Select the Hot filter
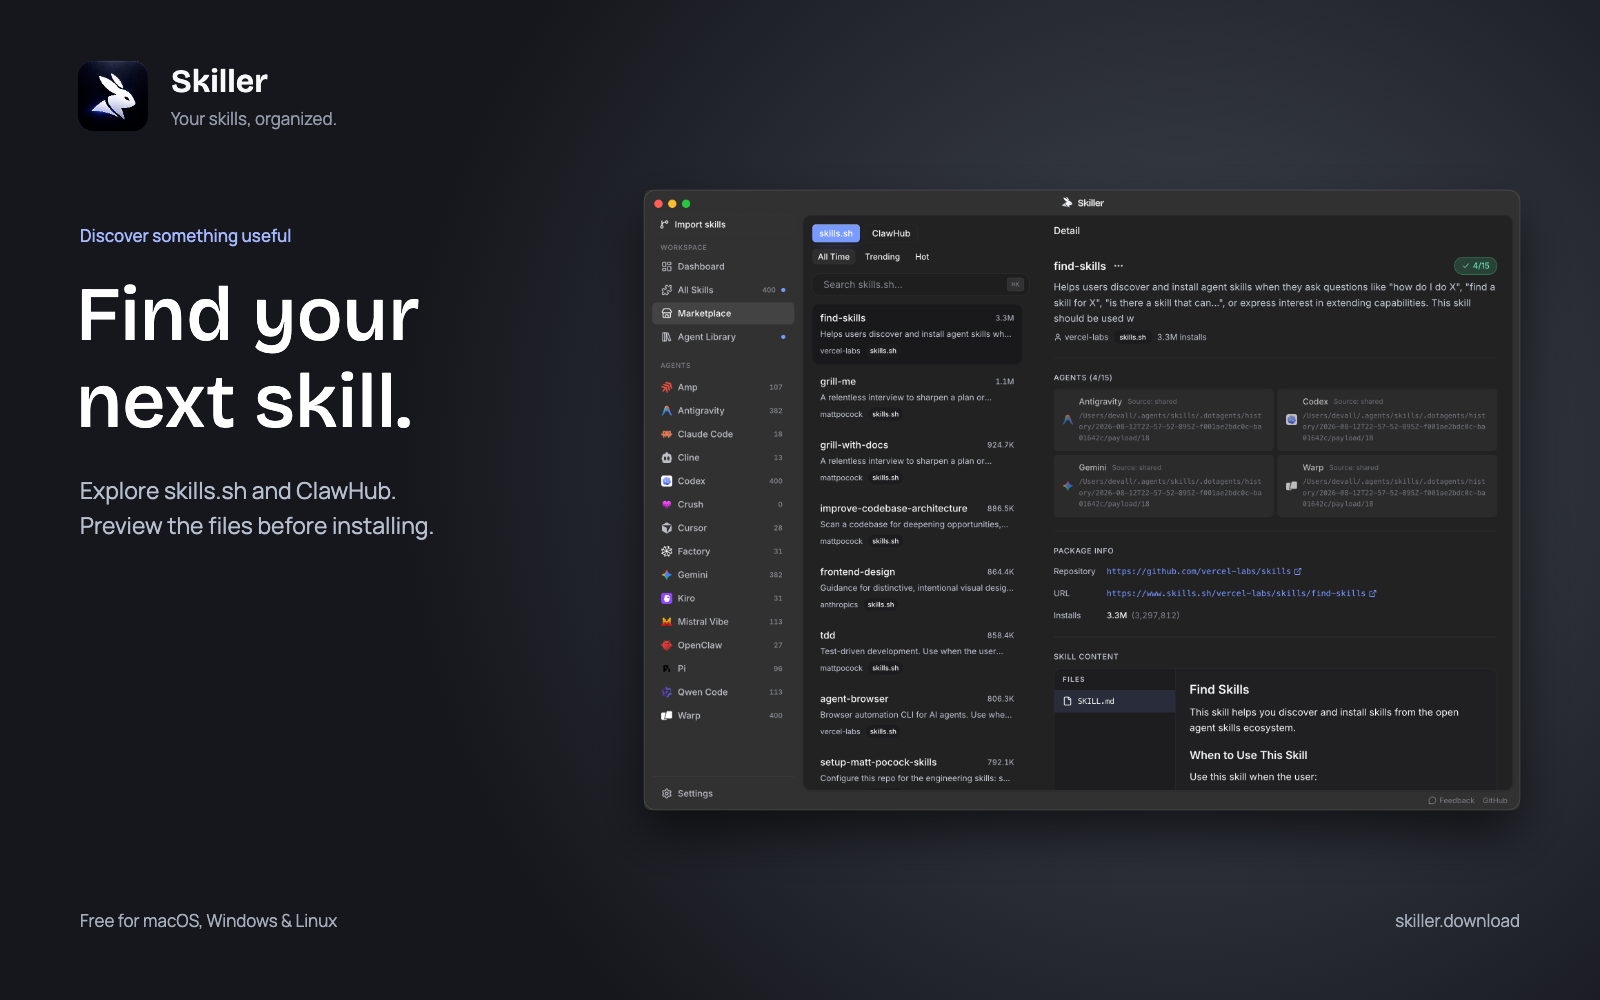This screenshot has height=1000, width=1600. tap(922, 257)
